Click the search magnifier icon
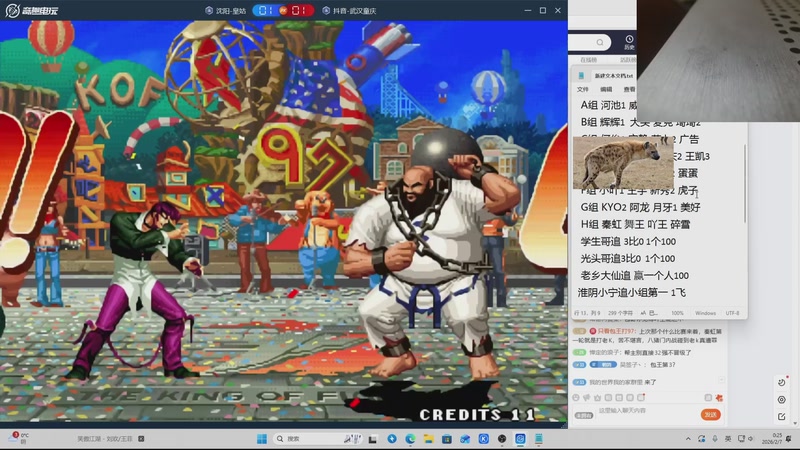800x450 pixels. coord(600,42)
